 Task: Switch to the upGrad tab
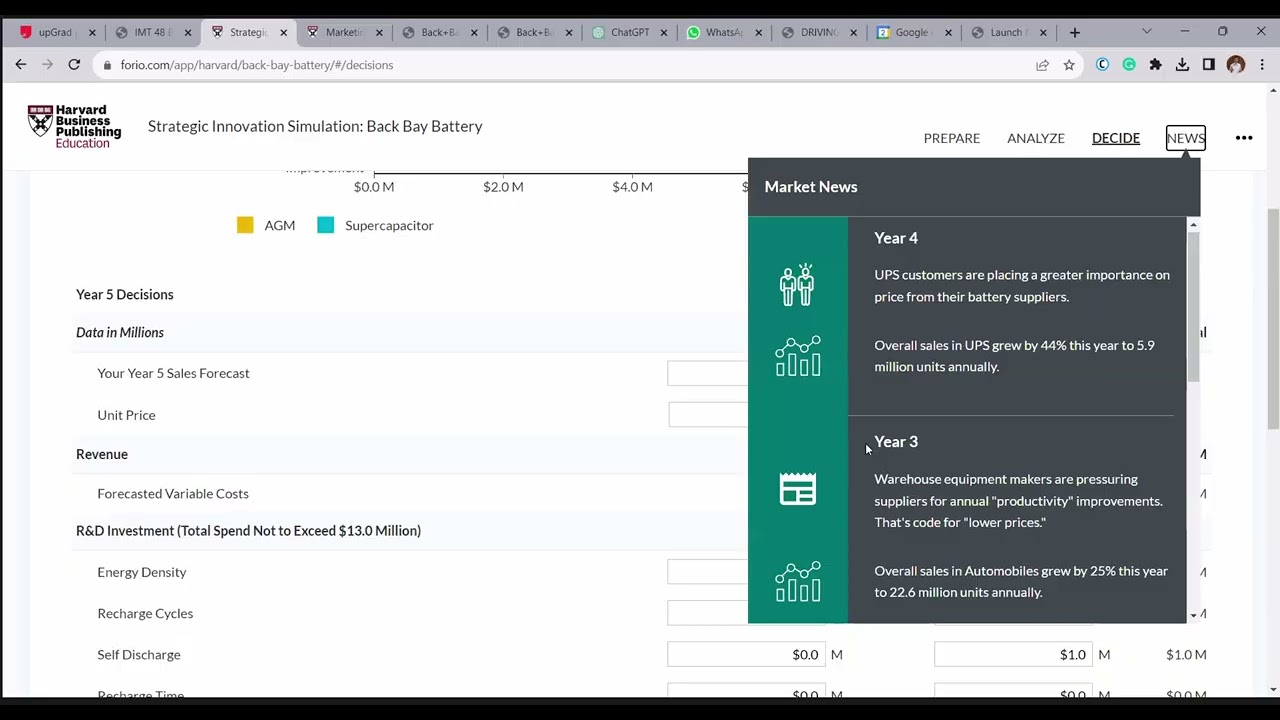(x=55, y=32)
